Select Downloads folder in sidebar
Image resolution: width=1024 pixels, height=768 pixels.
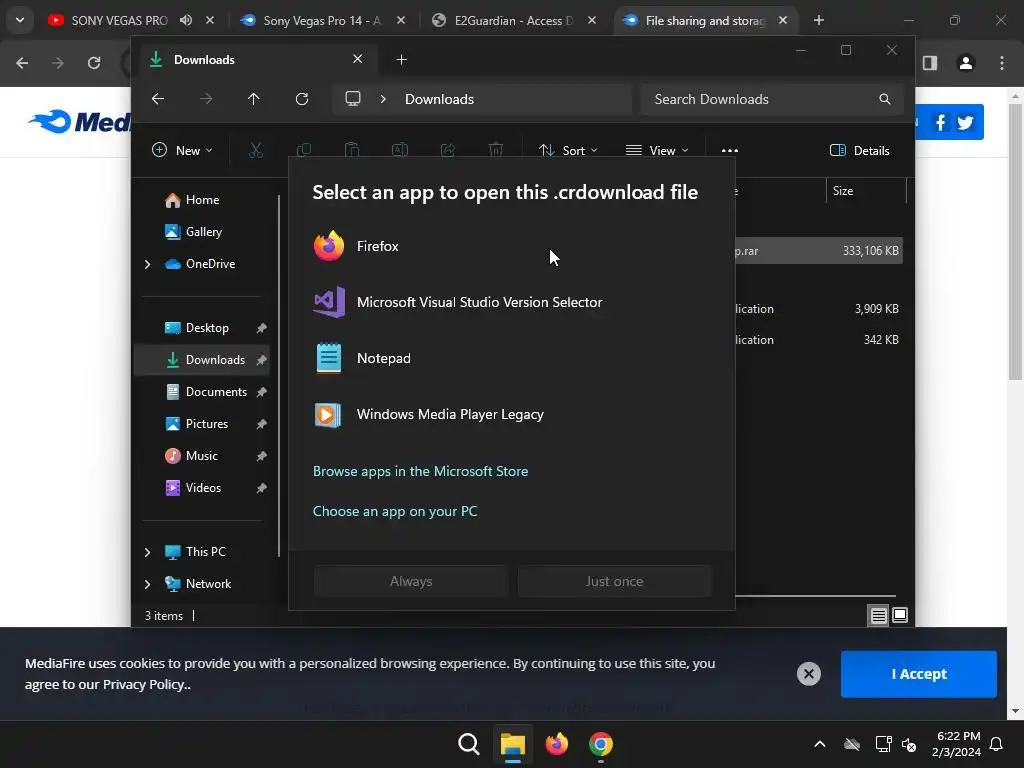click(x=202, y=360)
